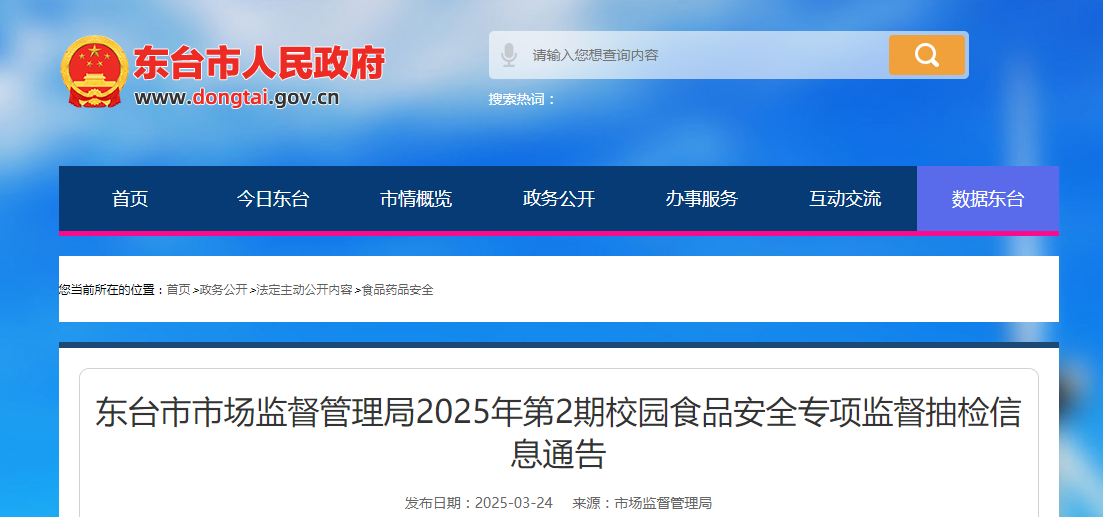Click the microphone voice search icon
Screen dimensions: 1103x517
point(509,55)
